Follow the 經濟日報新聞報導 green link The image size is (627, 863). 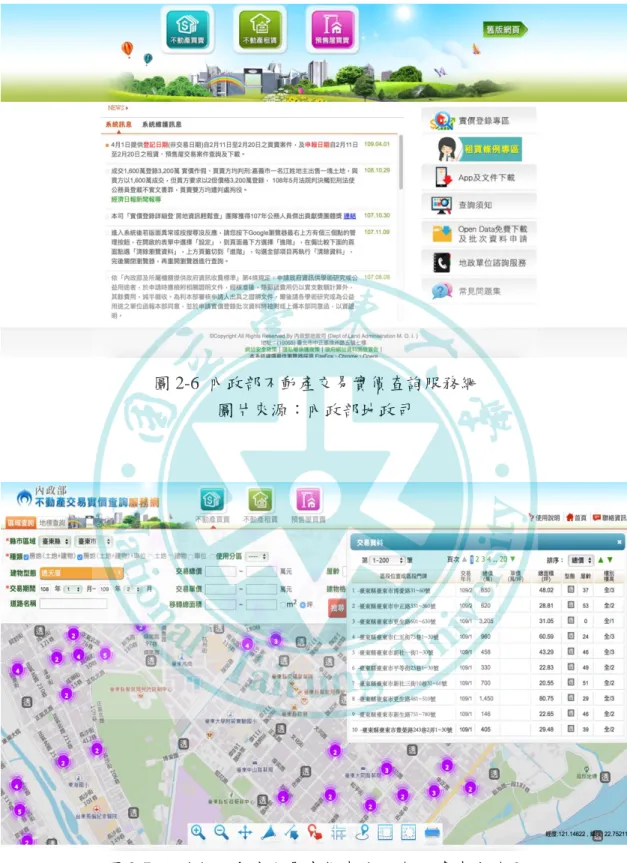pyautogui.click(x=136, y=199)
